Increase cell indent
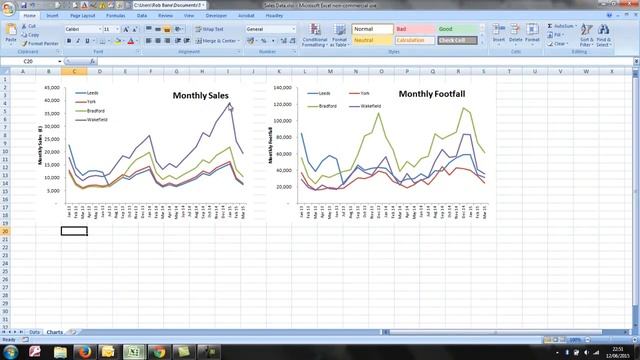 [187, 41]
